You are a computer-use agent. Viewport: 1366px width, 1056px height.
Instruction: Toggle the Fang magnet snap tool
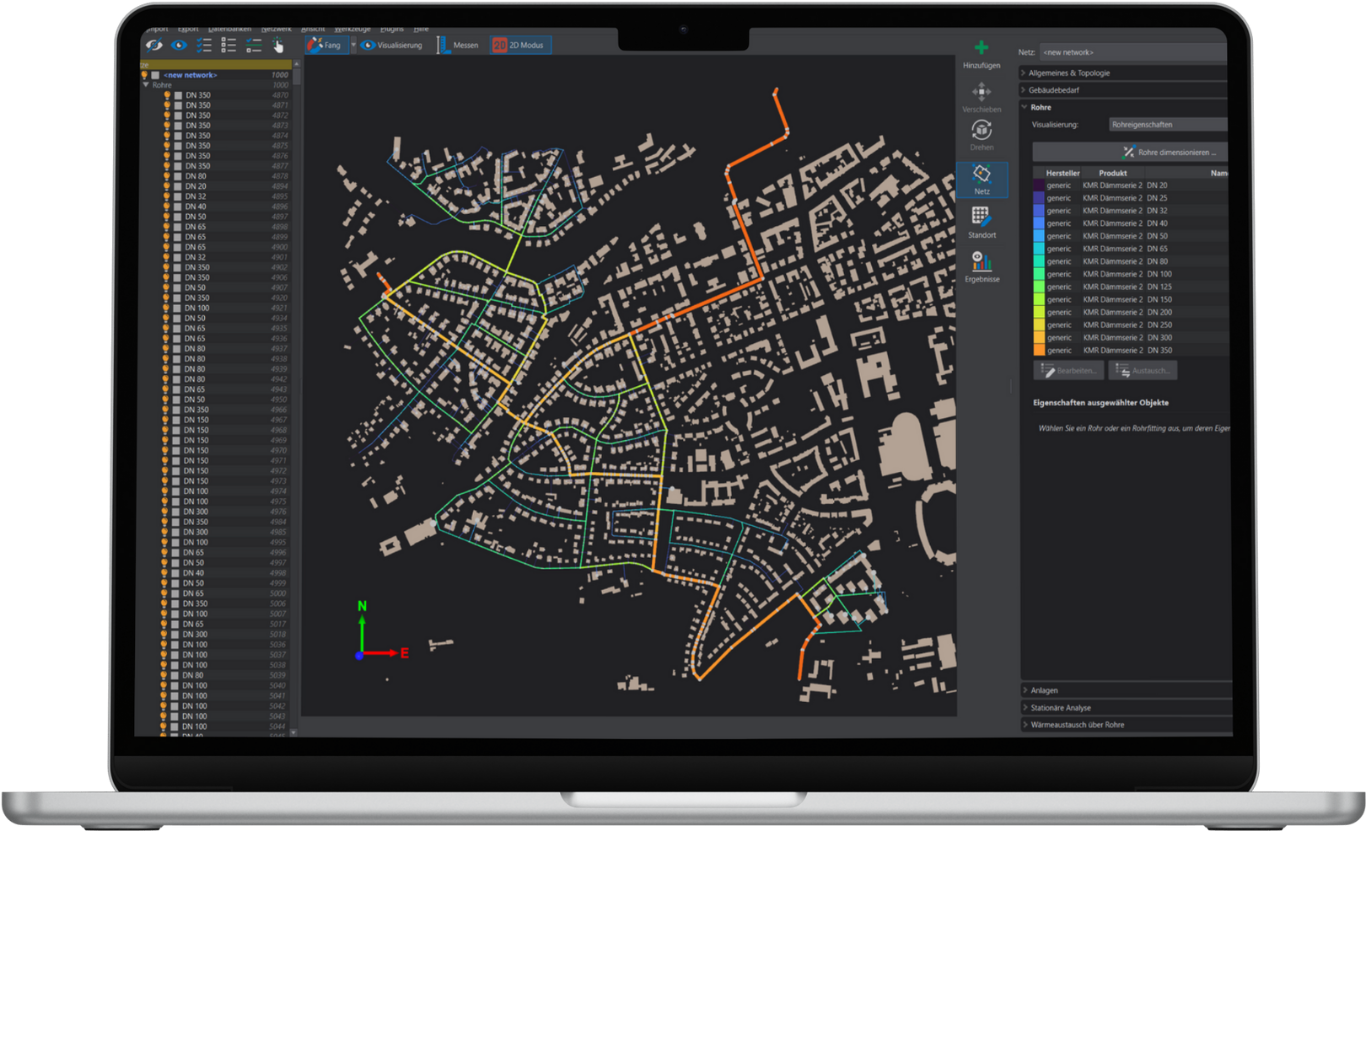(x=325, y=45)
